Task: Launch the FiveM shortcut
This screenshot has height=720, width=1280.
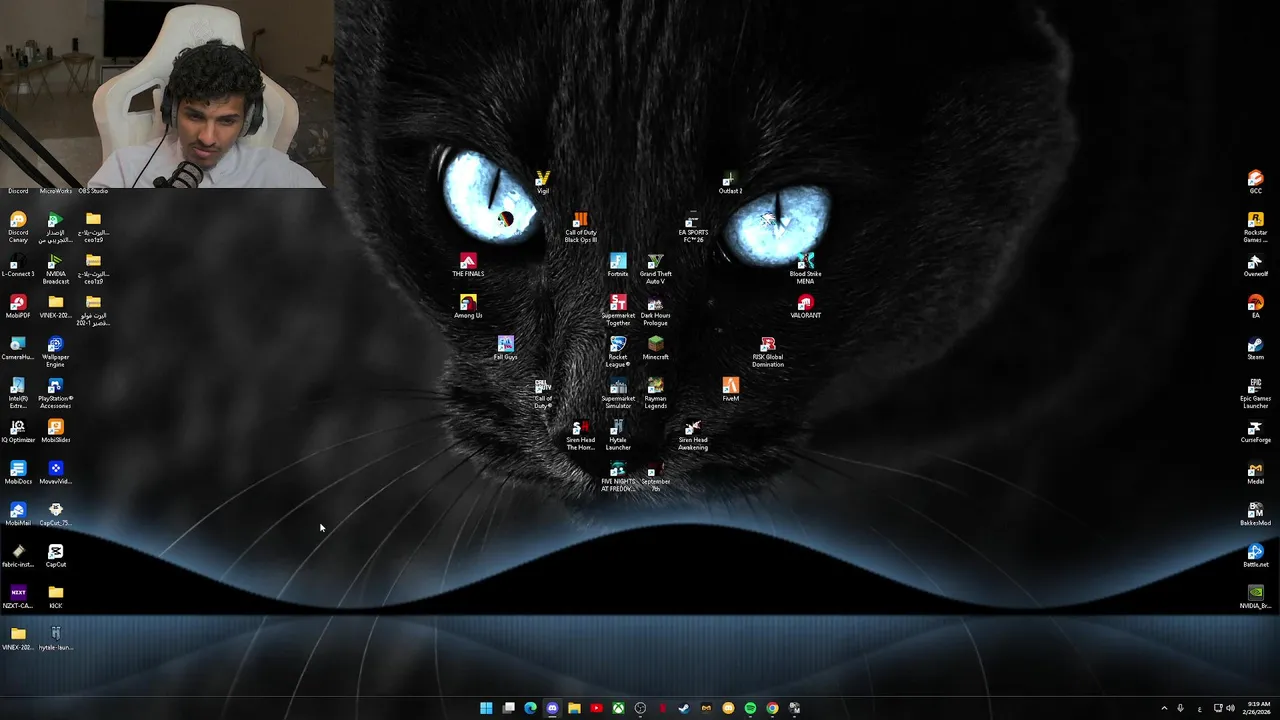Action: [731, 390]
